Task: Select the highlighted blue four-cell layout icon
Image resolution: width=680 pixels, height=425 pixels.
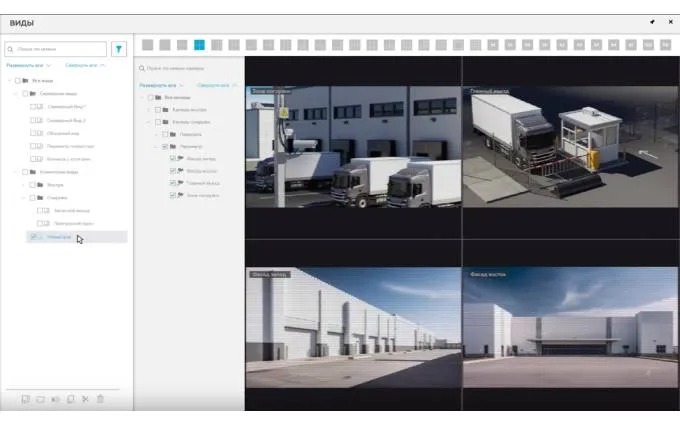Action: (x=199, y=45)
